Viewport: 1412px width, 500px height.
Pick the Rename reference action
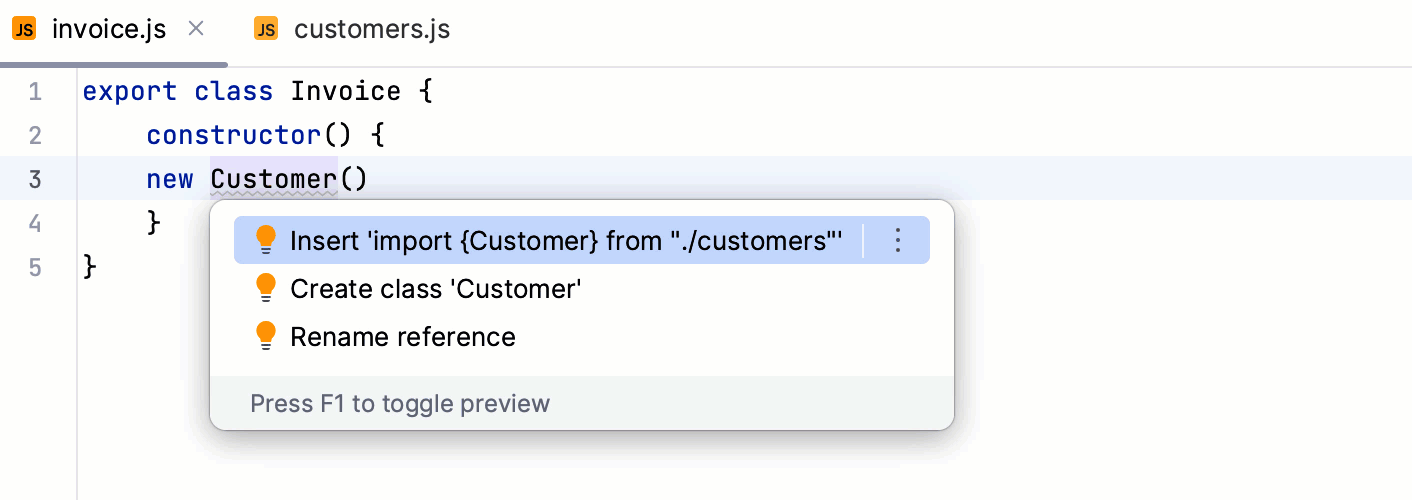[x=403, y=337]
